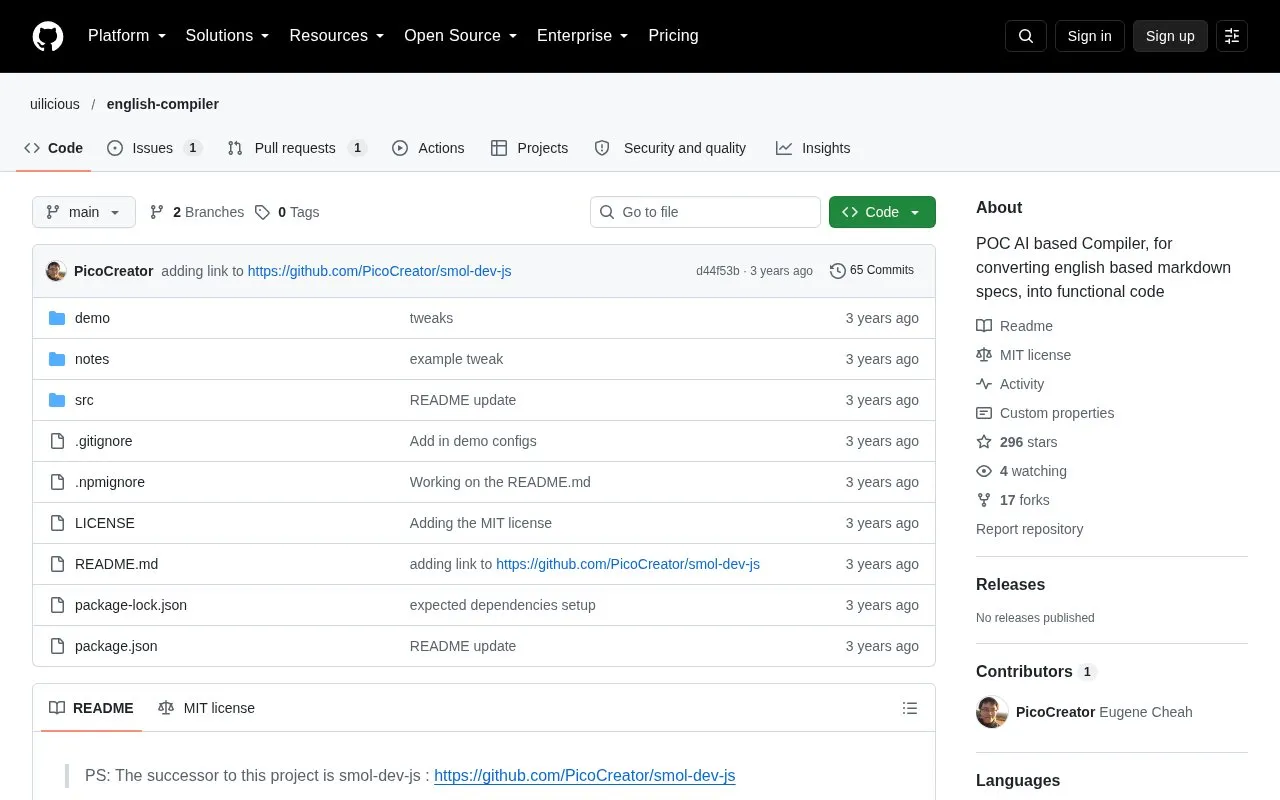View 0 Tags link
This screenshot has height=800, width=1280.
[287, 212]
